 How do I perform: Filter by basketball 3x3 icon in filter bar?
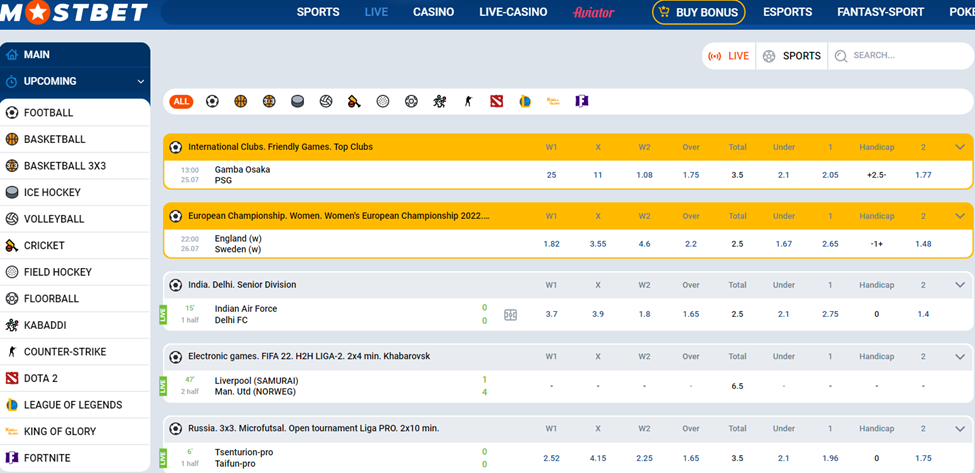point(269,101)
